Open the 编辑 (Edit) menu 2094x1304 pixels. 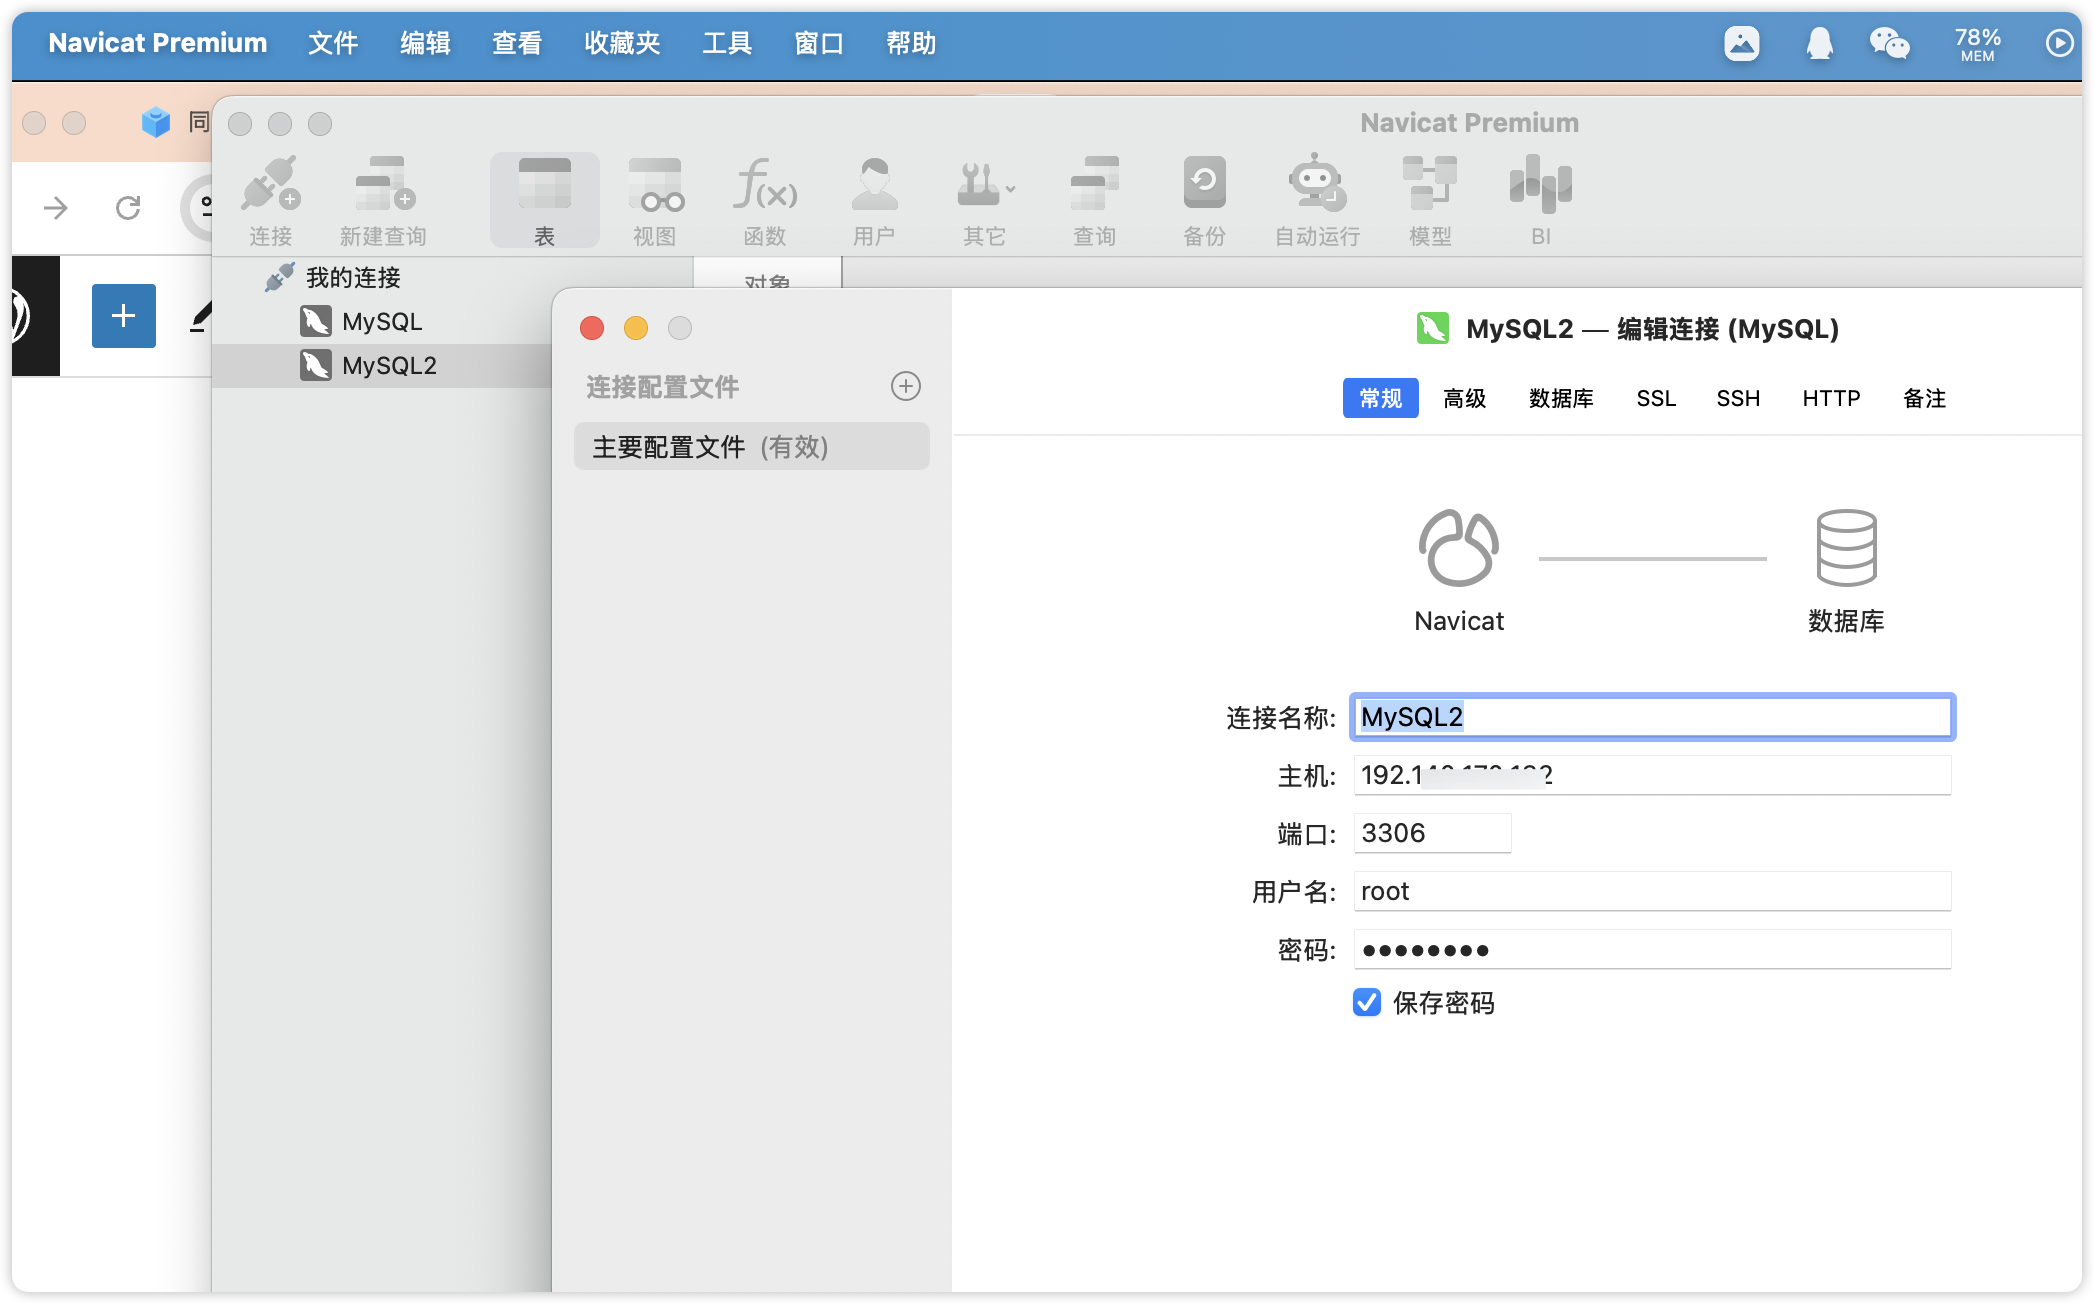pyautogui.click(x=425, y=43)
